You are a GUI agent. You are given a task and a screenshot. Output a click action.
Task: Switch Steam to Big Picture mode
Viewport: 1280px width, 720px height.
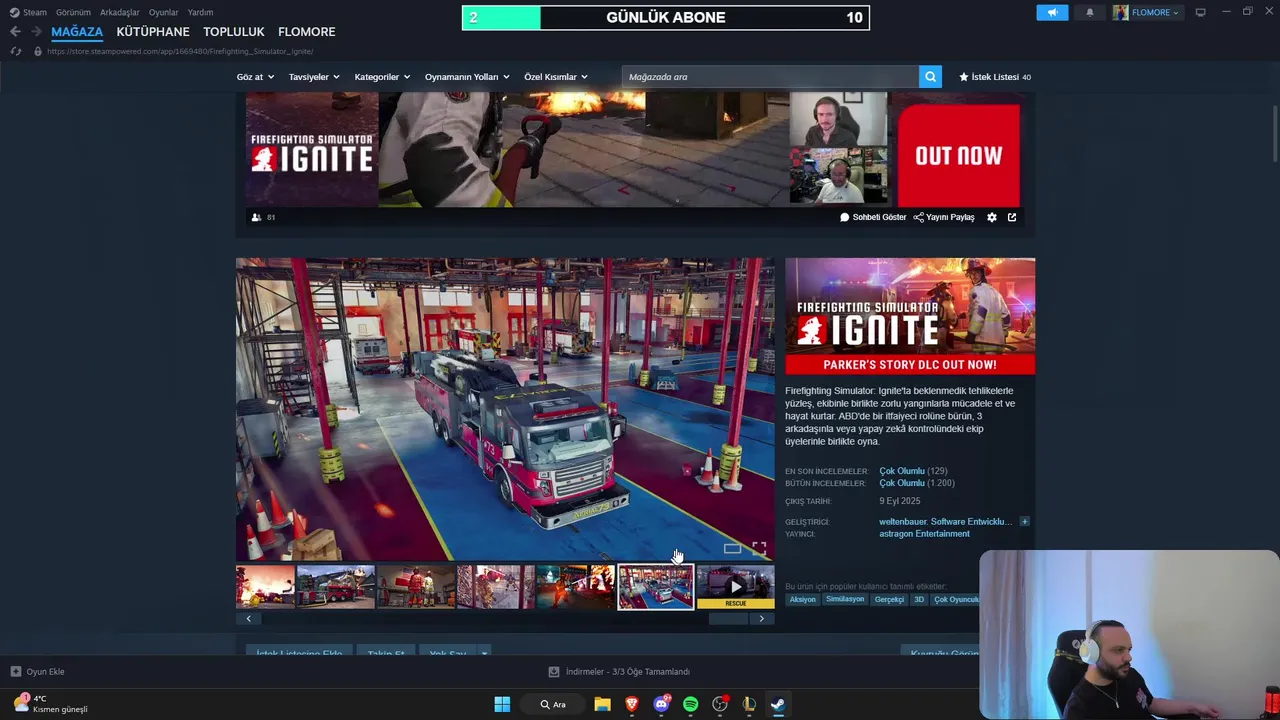tap(1200, 12)
